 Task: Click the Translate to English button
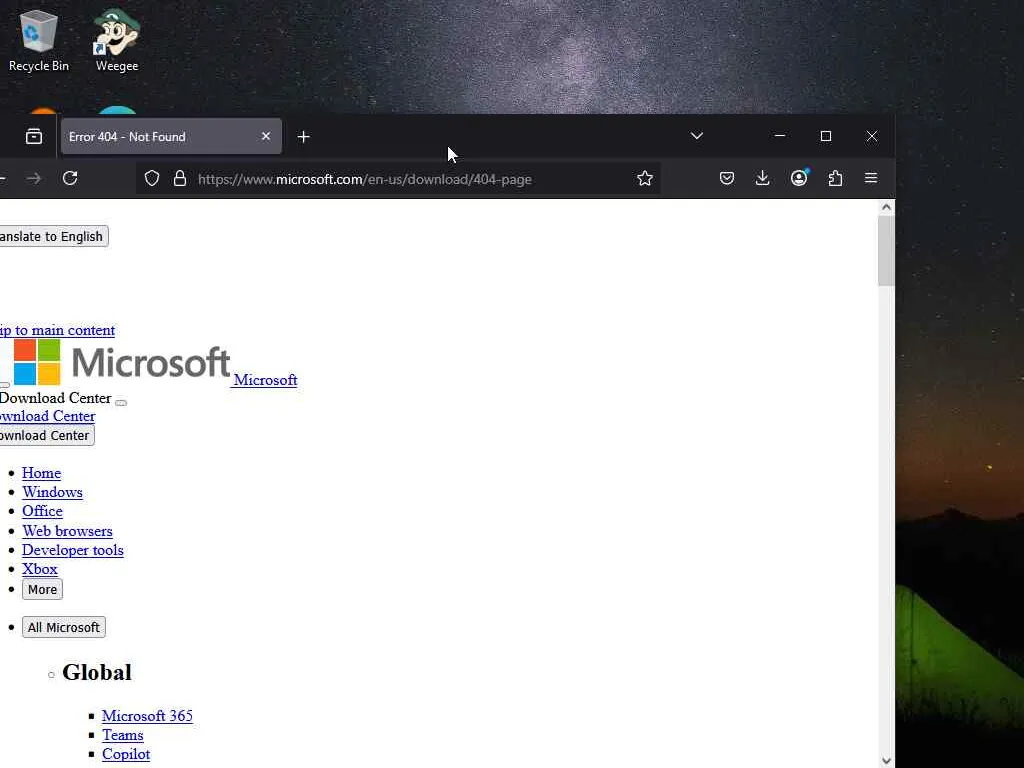click(52, 236)
